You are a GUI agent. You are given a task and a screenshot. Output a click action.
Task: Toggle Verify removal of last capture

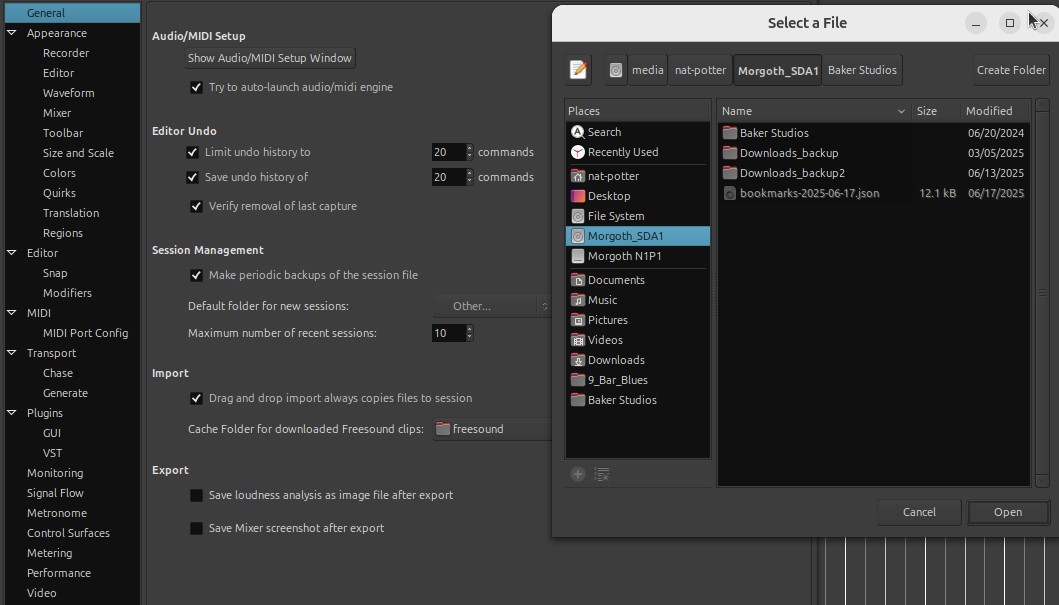196,207
